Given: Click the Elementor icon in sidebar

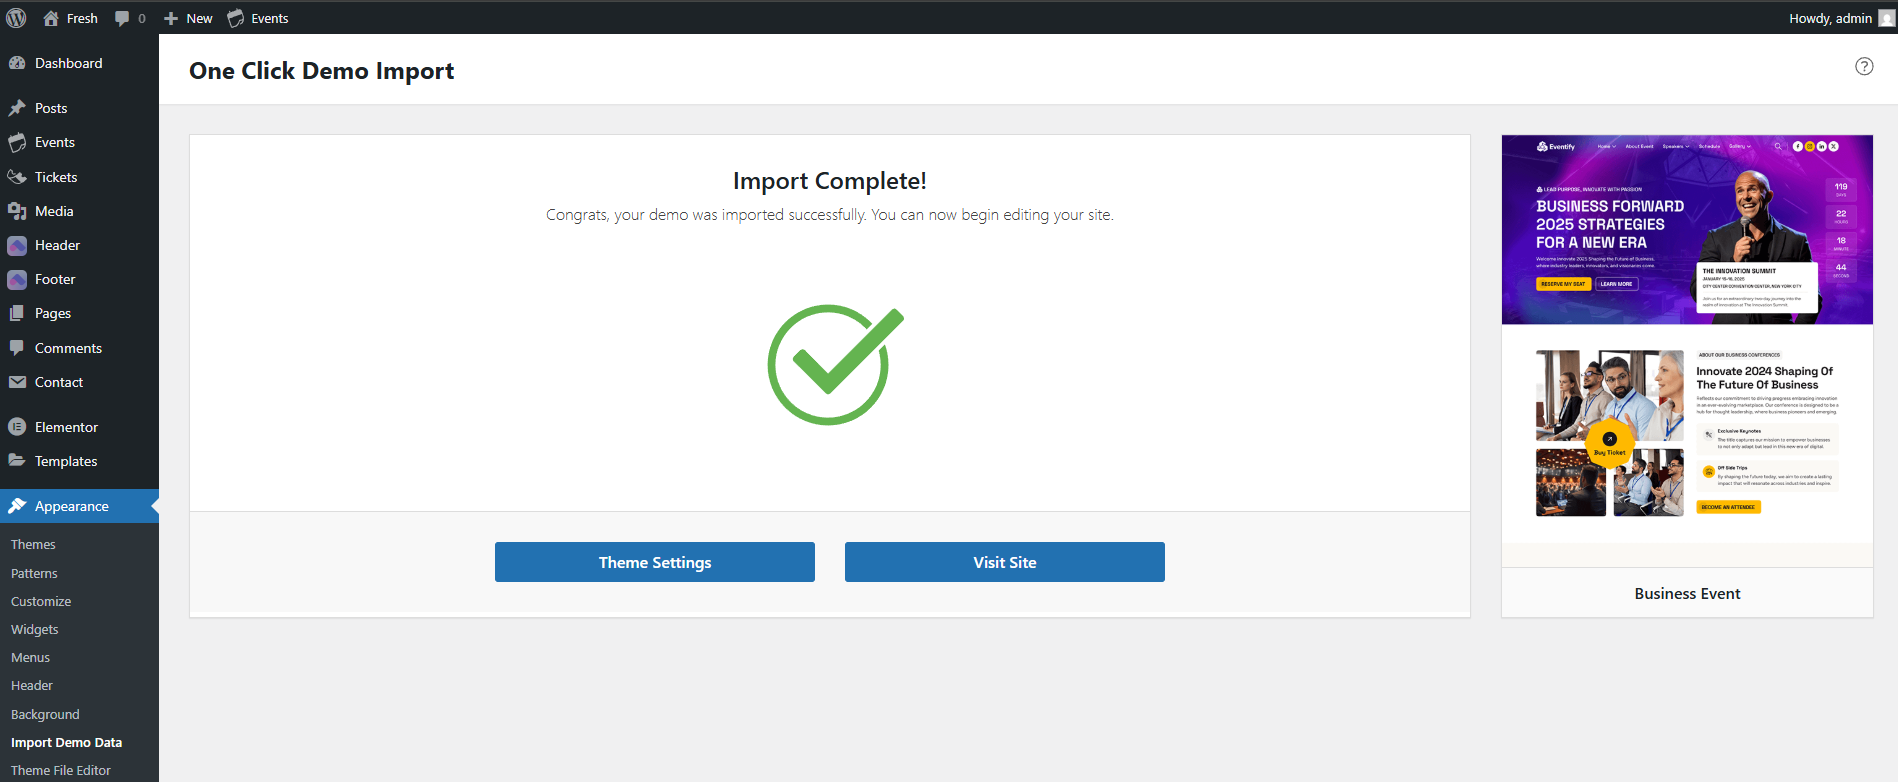Looking at the screenshot, I should 17,427.
